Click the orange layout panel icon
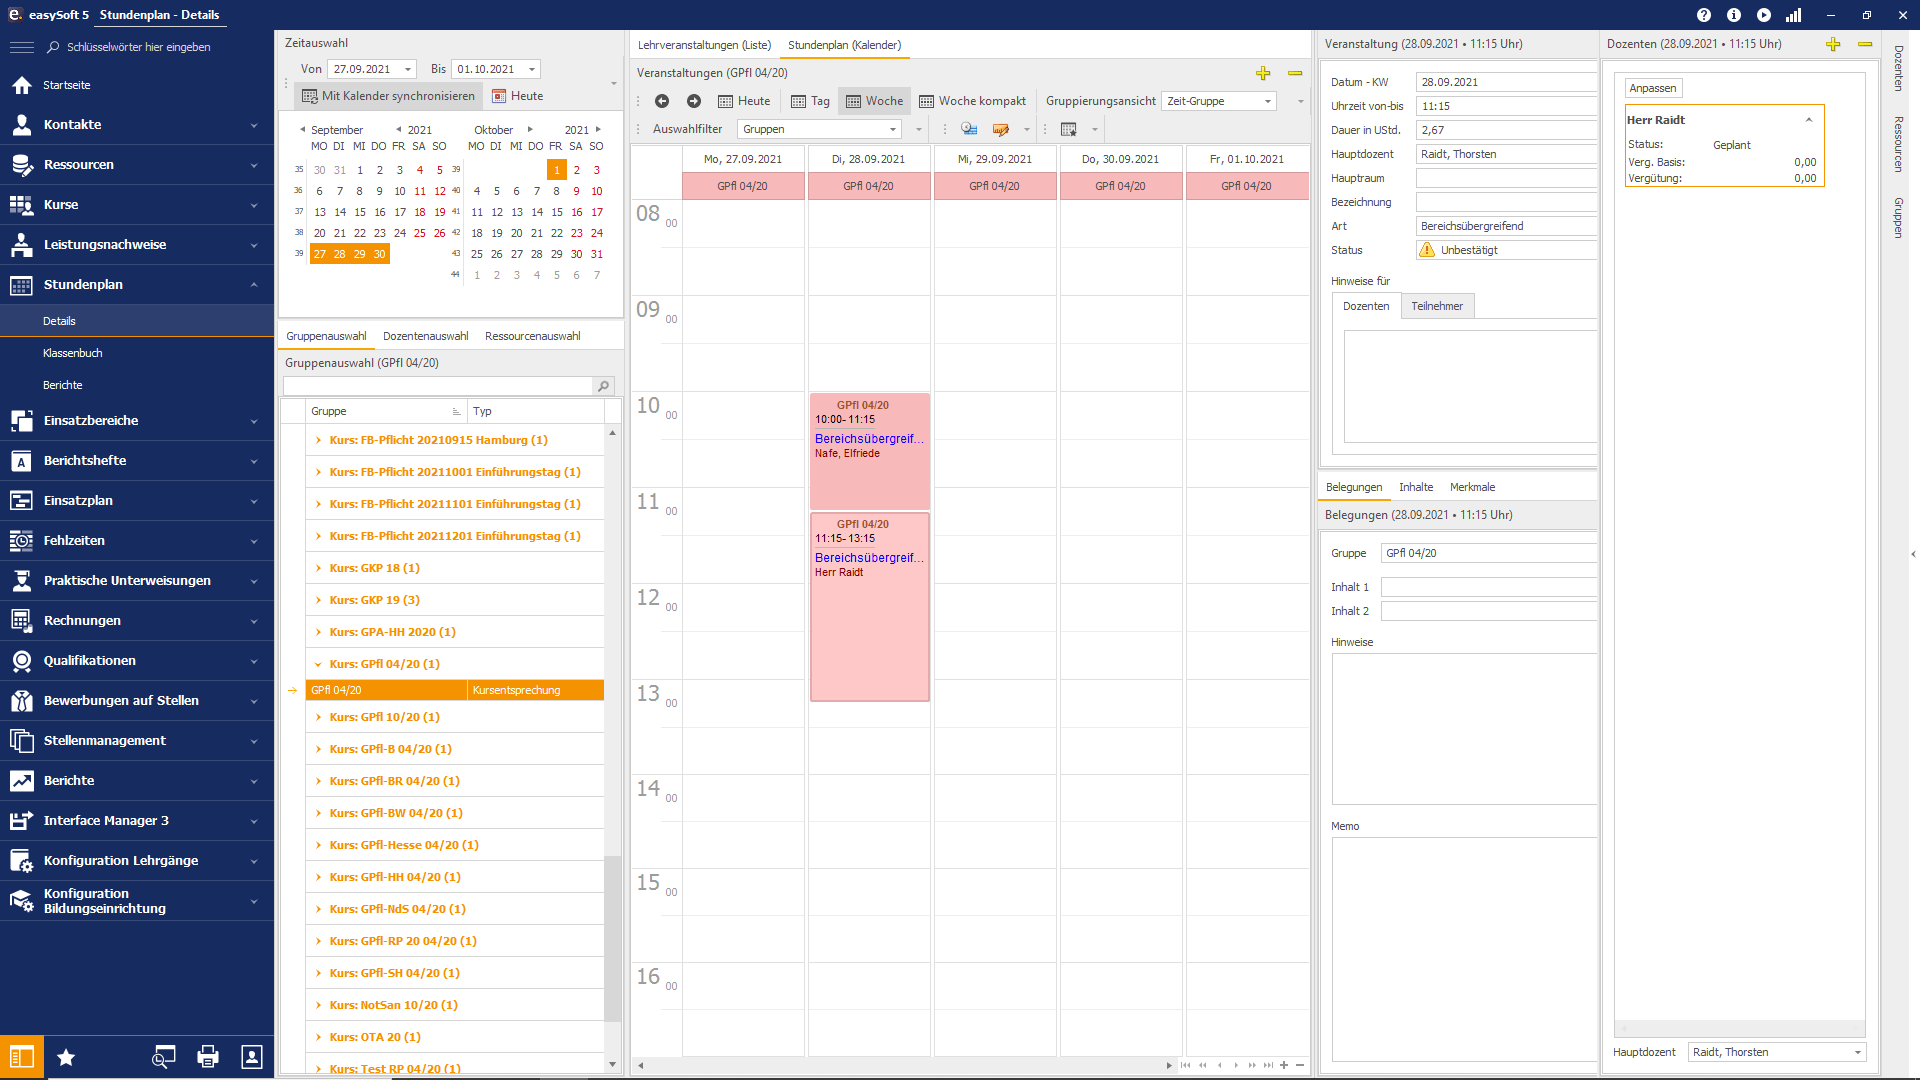Viewport: 1920px width, 1080px height. 22,1057
